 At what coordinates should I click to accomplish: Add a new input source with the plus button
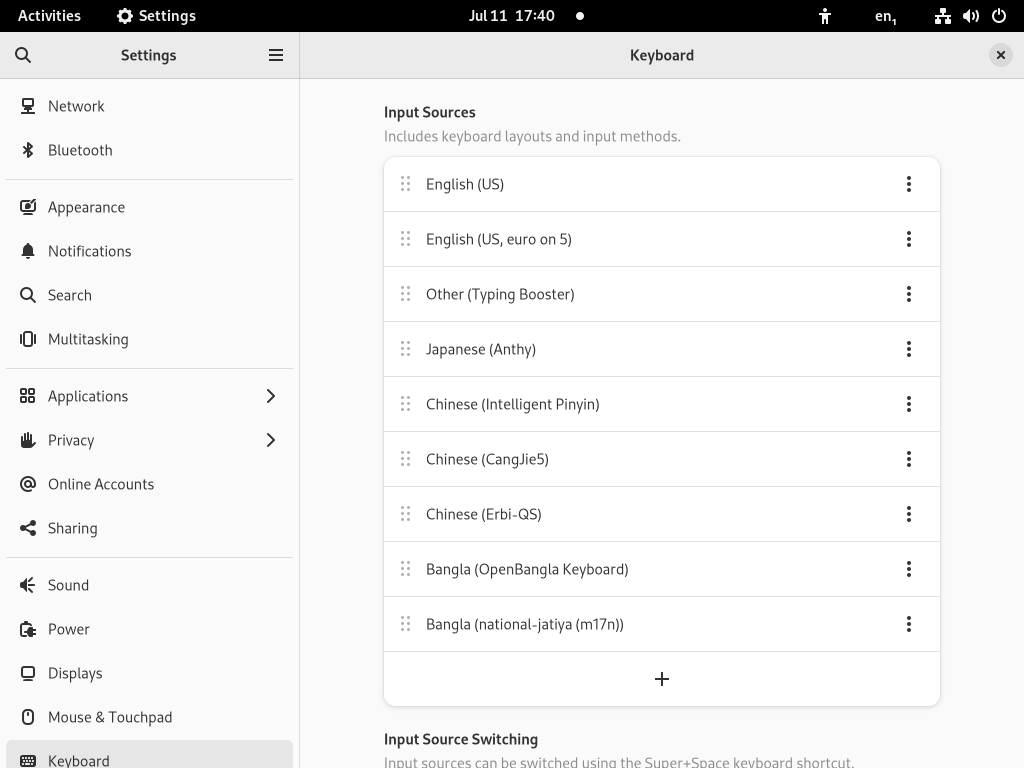[661, 679]
